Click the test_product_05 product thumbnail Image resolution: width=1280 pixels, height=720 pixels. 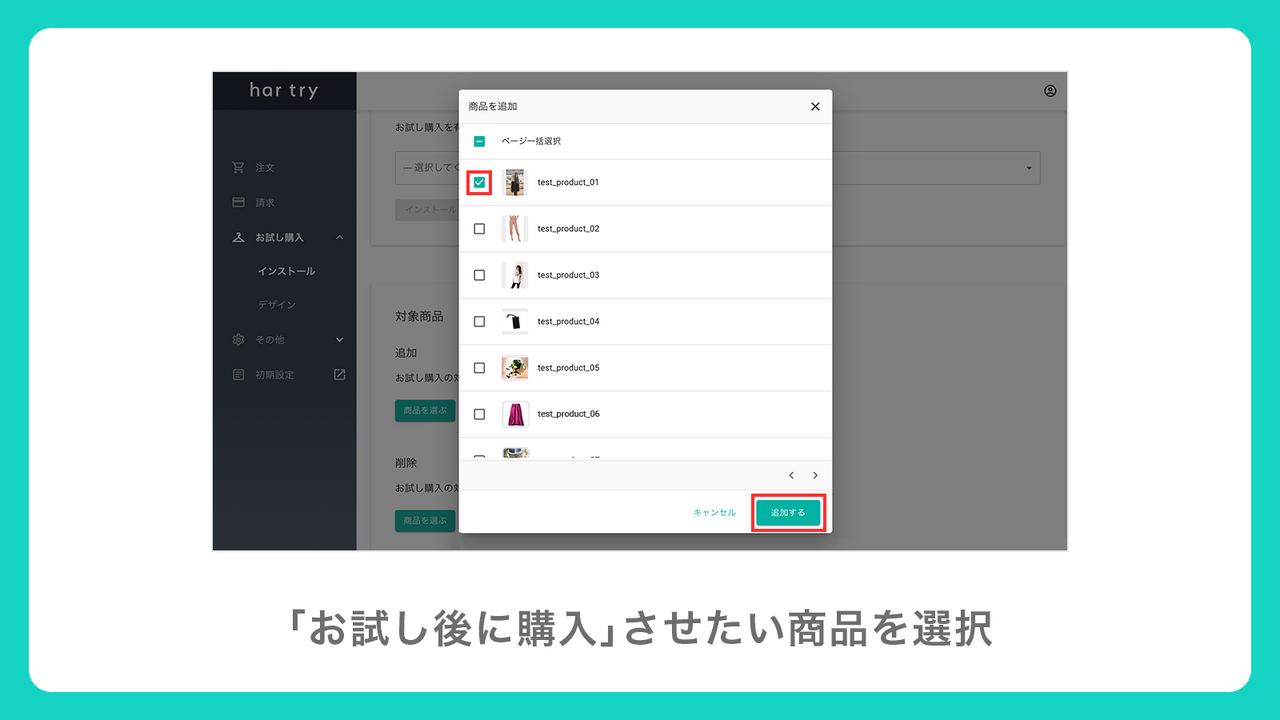click(x=514, y=367)
